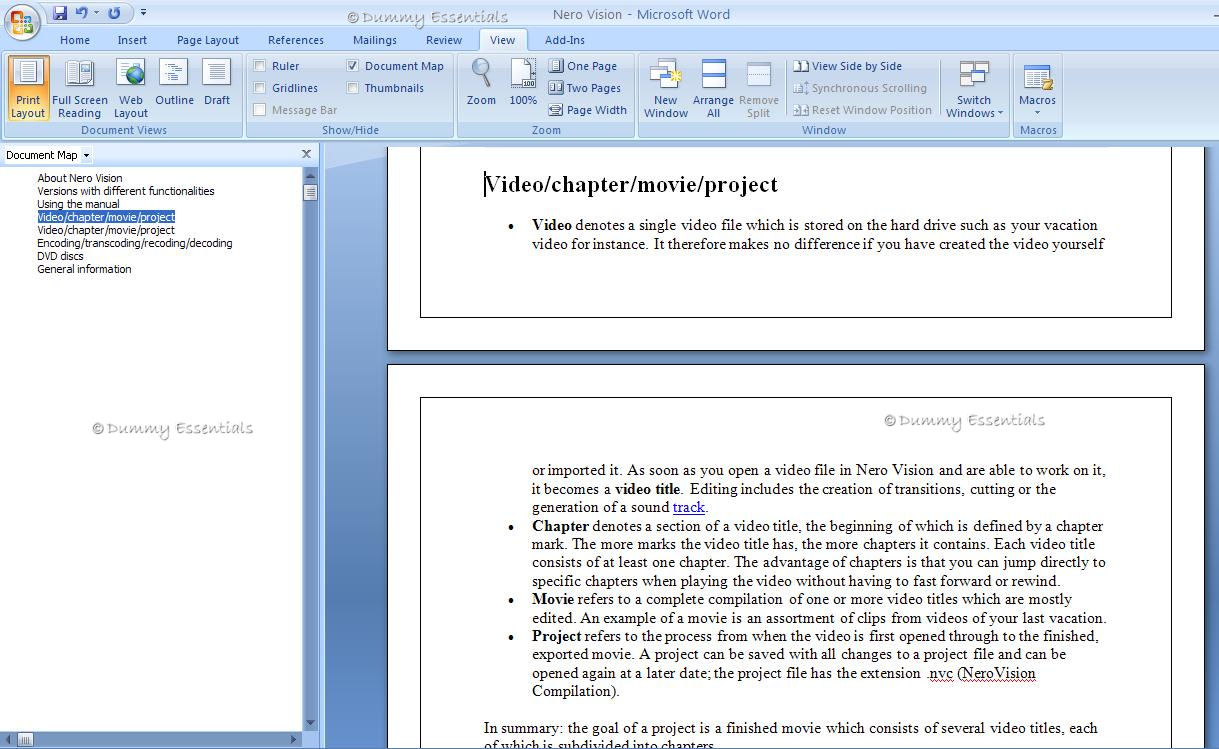Open the Office button menu
The height and width of the screenshot is (749, 1219).
pyautogui.click(x=22, y=21)
